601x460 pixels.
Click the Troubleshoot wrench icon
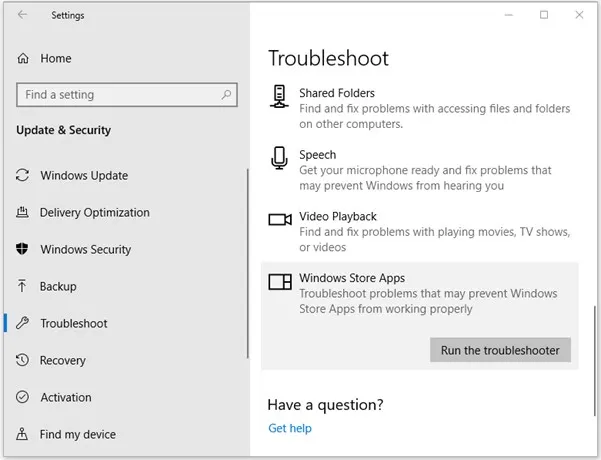(x=22, y=324)
